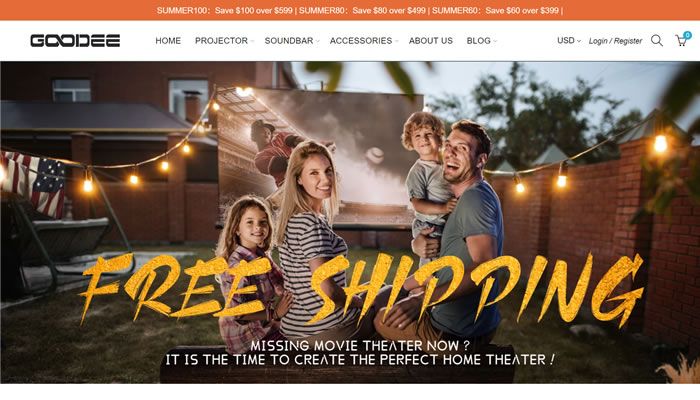700x400 pixels.
Task: Open the Projector menu item
Action: [x=221, y=41]
